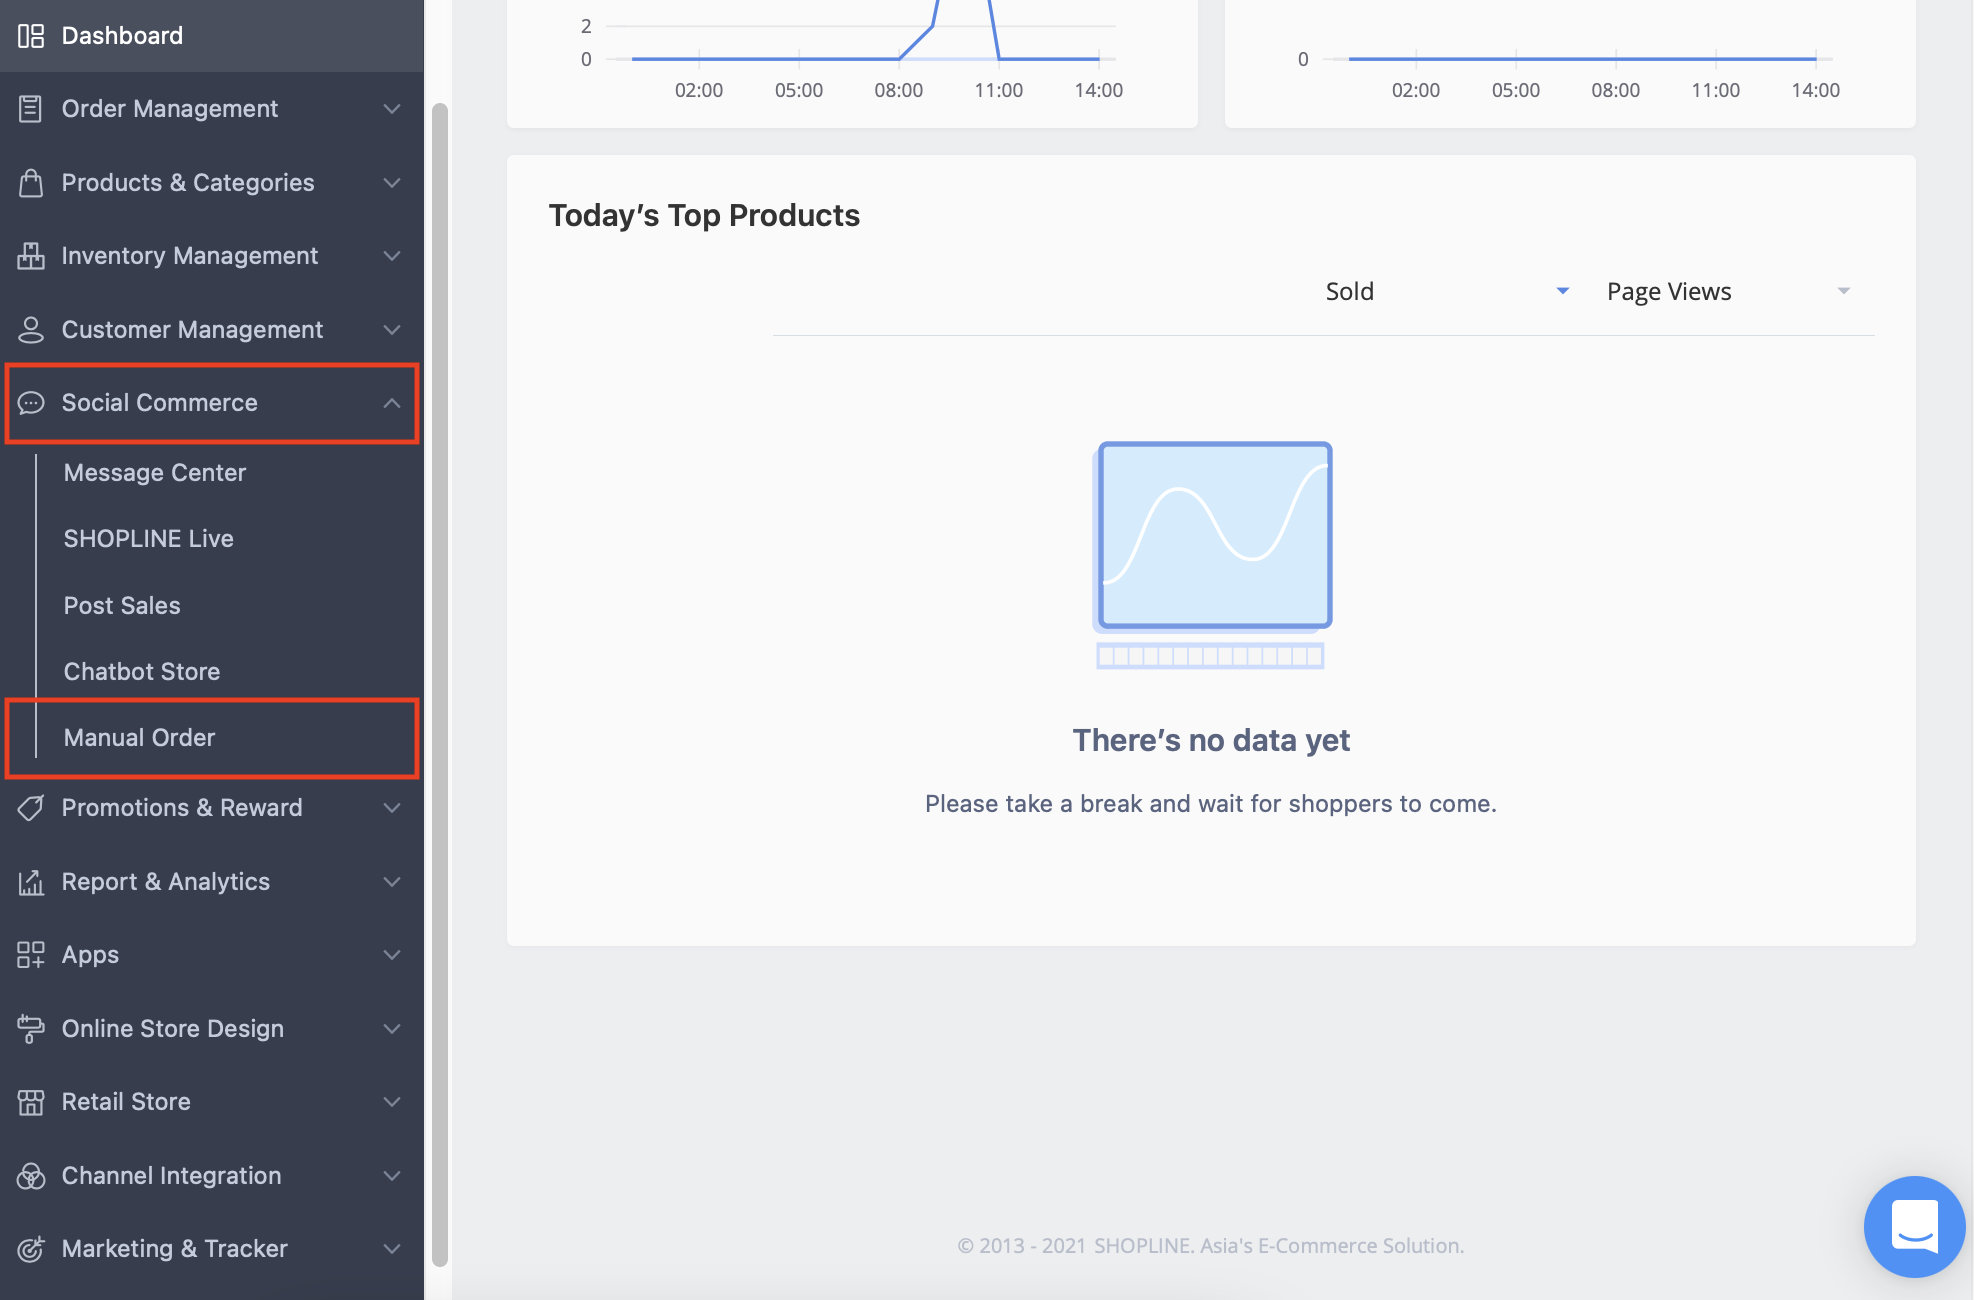The width and height of the screenshot is (1974, 1300).
Task: Expand Retail Store chevron
Action: click(392, 1102)
